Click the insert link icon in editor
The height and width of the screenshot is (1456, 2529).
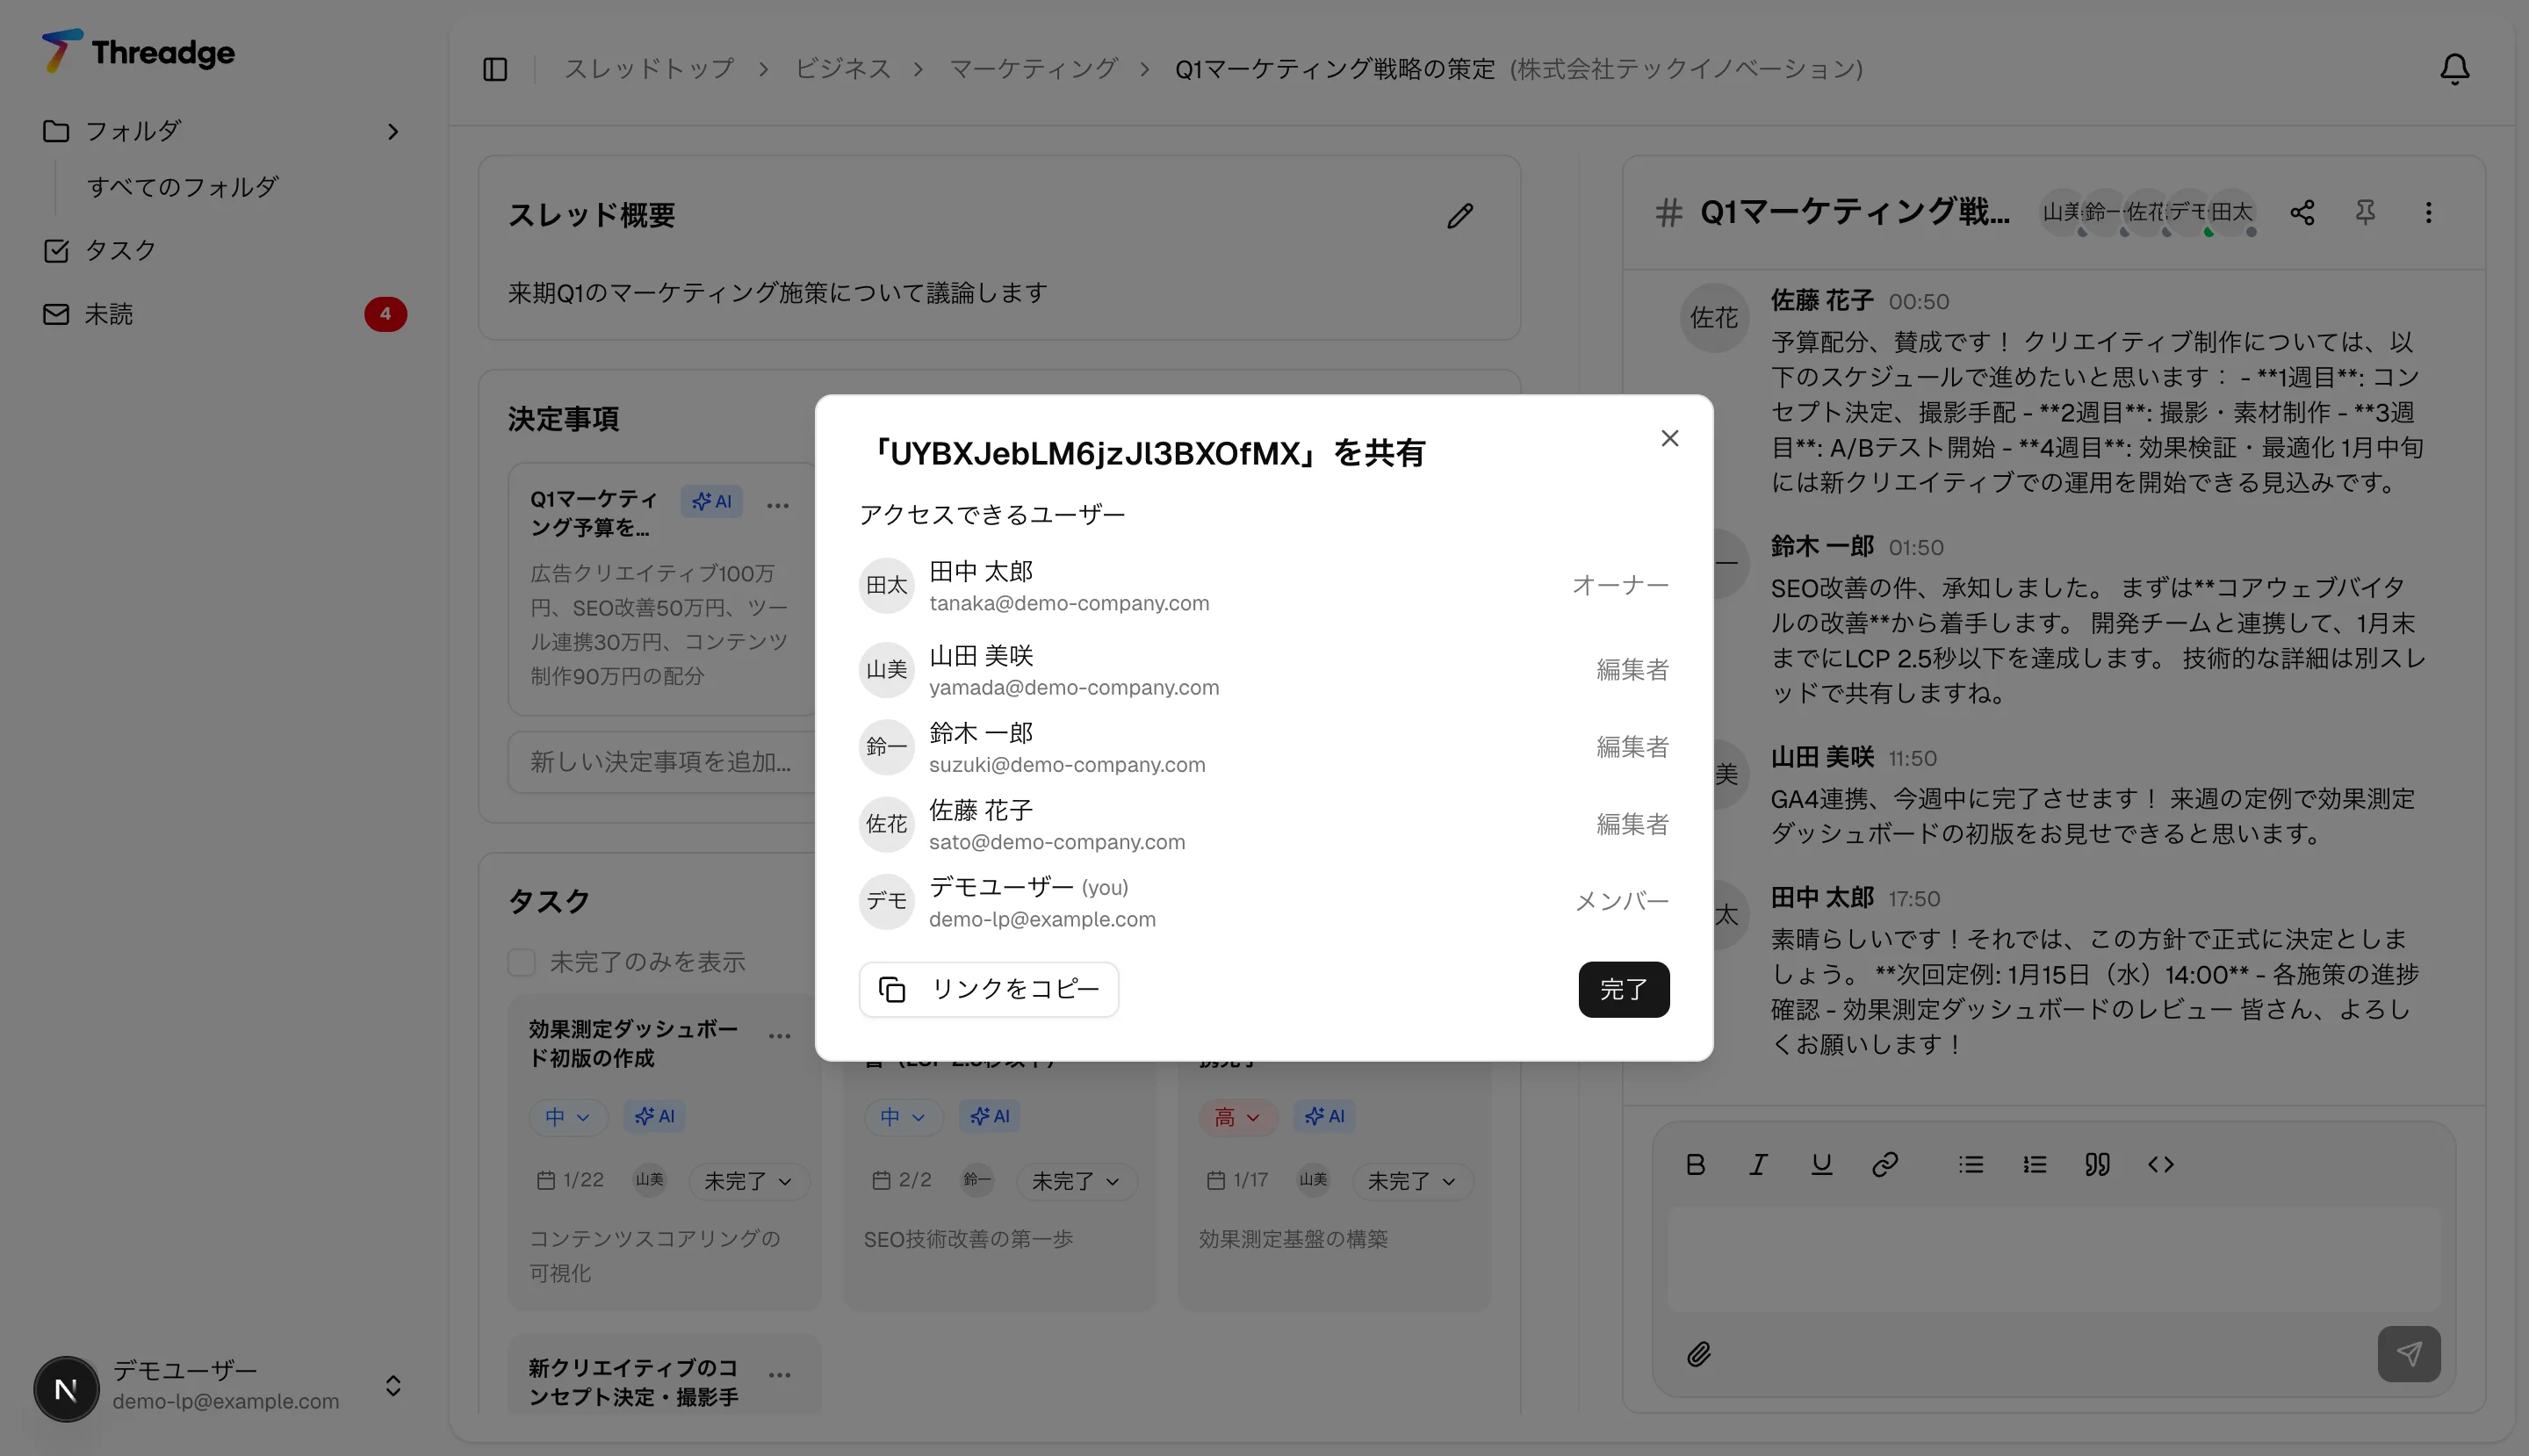pos(1885,1165)
